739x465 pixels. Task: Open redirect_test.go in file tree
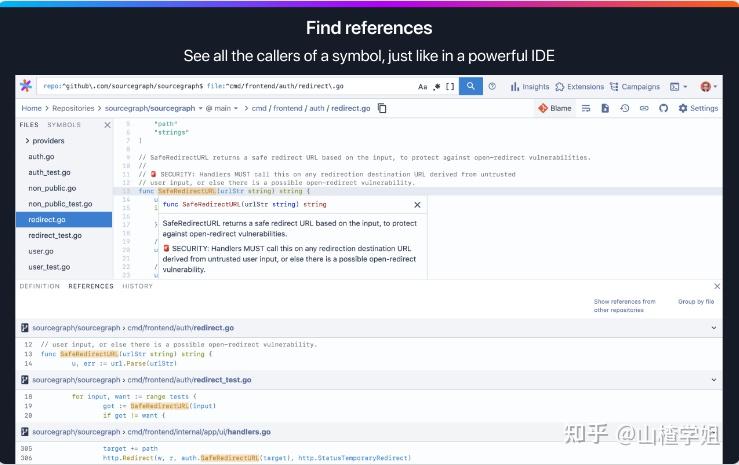(x=55, y=236)
